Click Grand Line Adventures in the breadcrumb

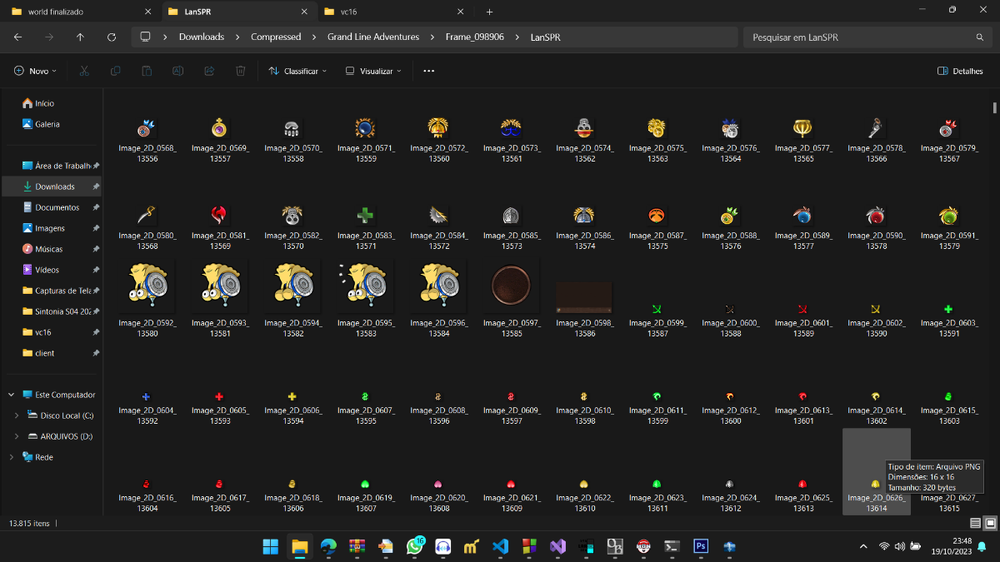point(373,37)
